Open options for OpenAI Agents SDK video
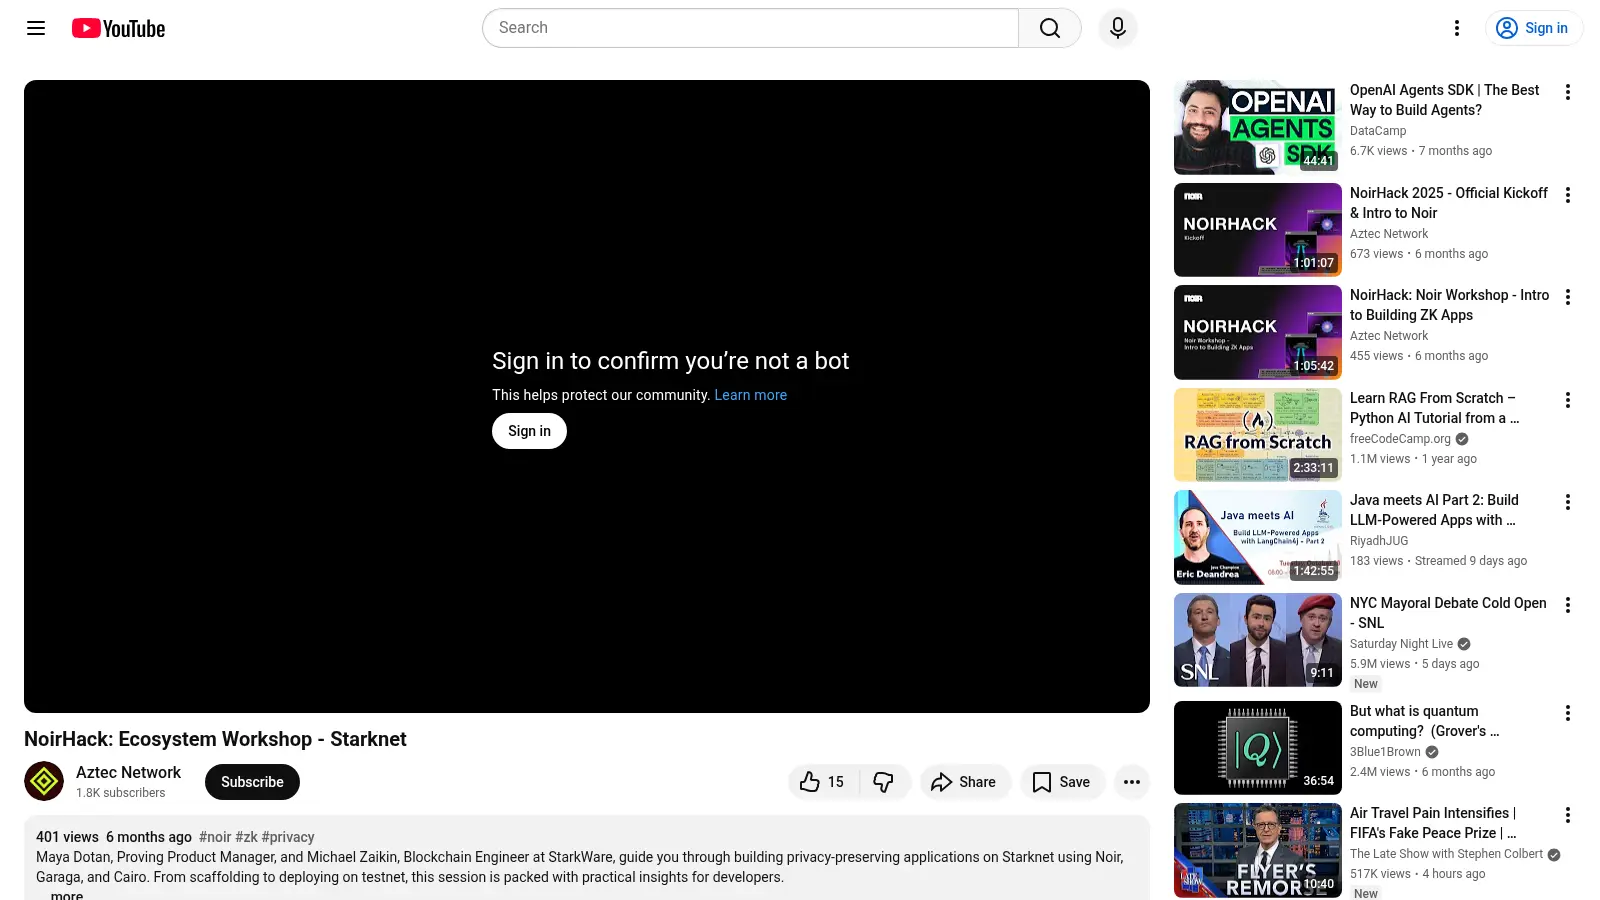 point(1568,92)
